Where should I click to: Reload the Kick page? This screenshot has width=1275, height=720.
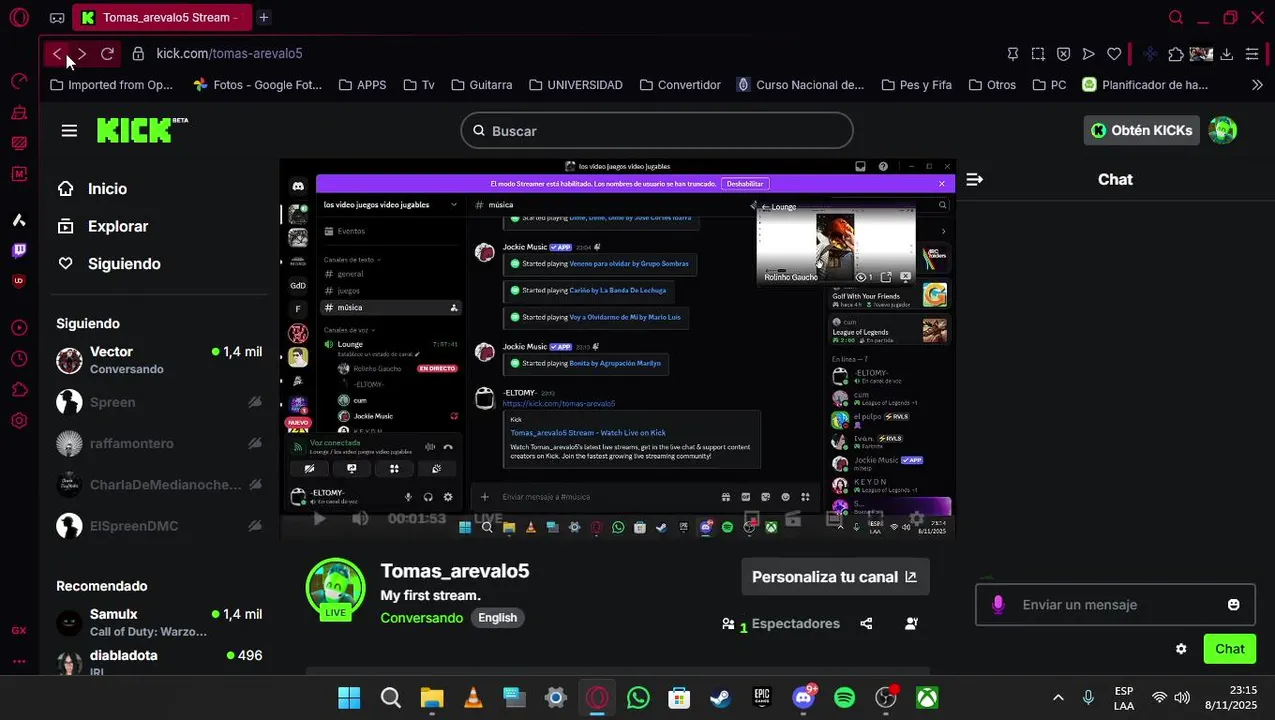pos(107,54)
